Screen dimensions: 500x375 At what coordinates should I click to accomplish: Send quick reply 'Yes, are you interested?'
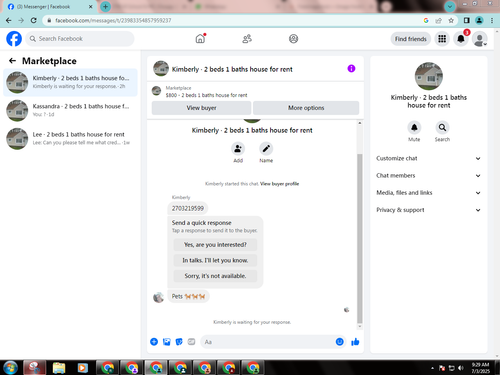point(215,245)
